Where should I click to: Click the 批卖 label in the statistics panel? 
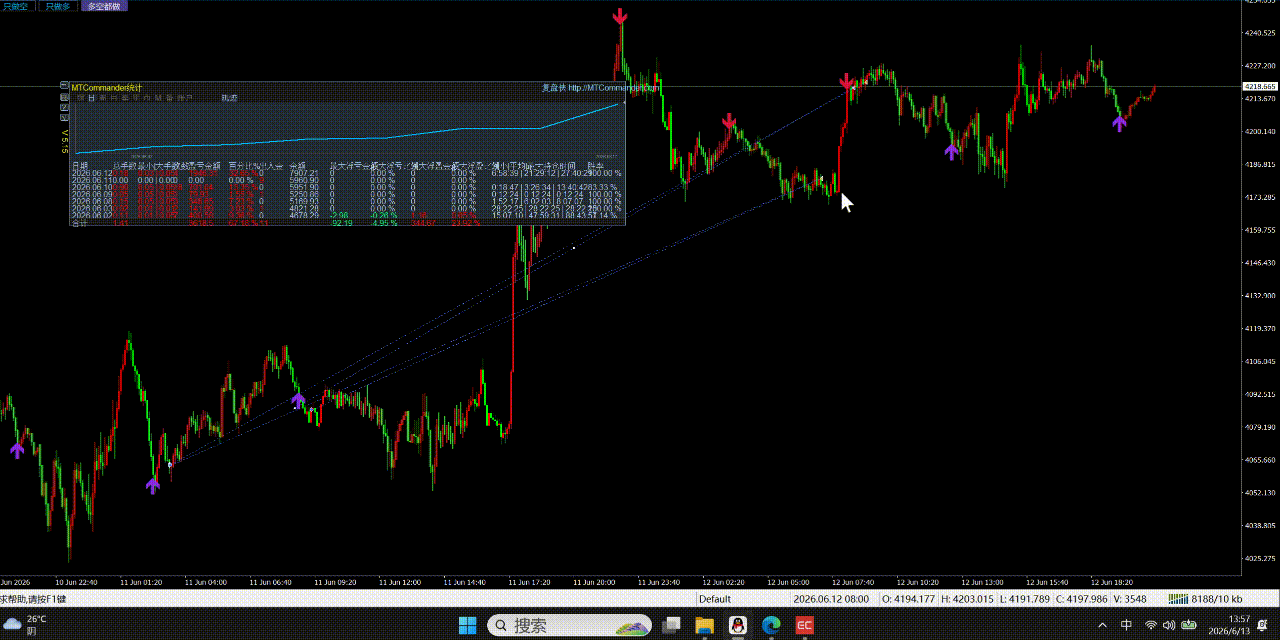pyautogui.click(x=230, y=98)
